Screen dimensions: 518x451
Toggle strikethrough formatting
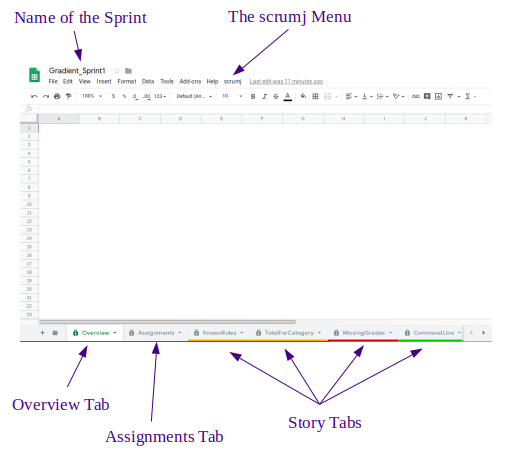[276, 96]
